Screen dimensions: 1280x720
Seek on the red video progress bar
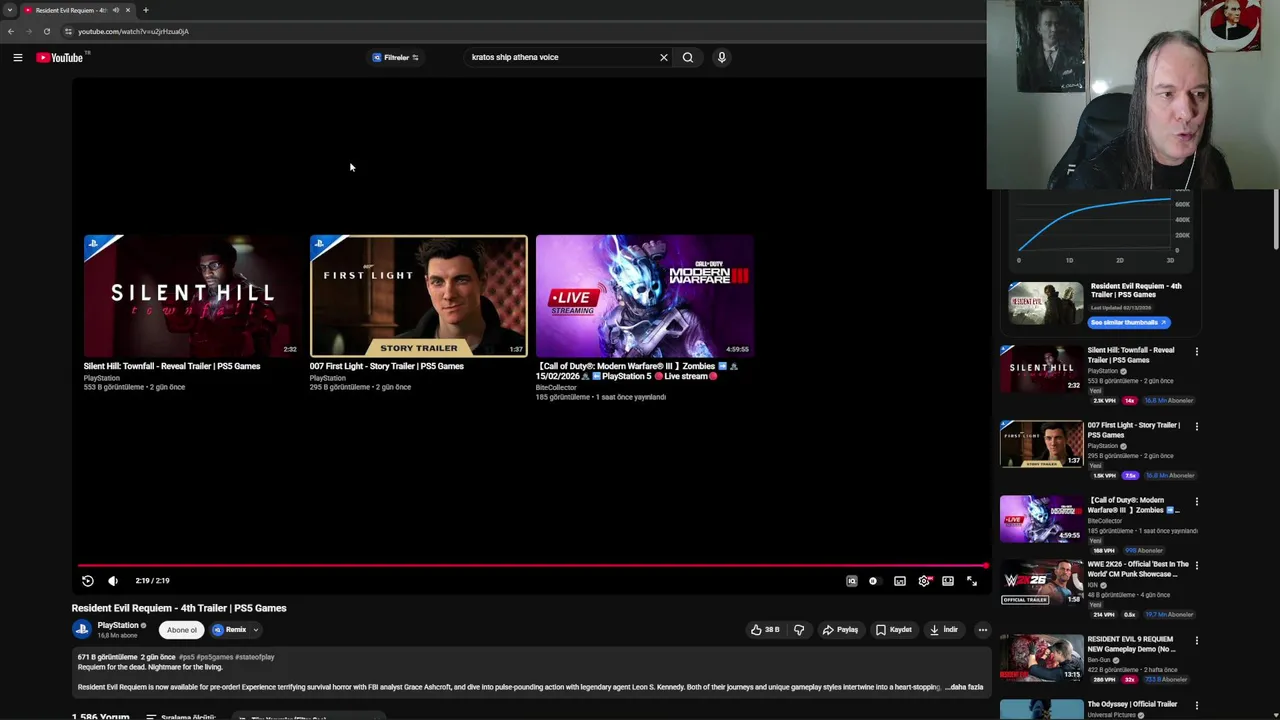click(532, 566)
